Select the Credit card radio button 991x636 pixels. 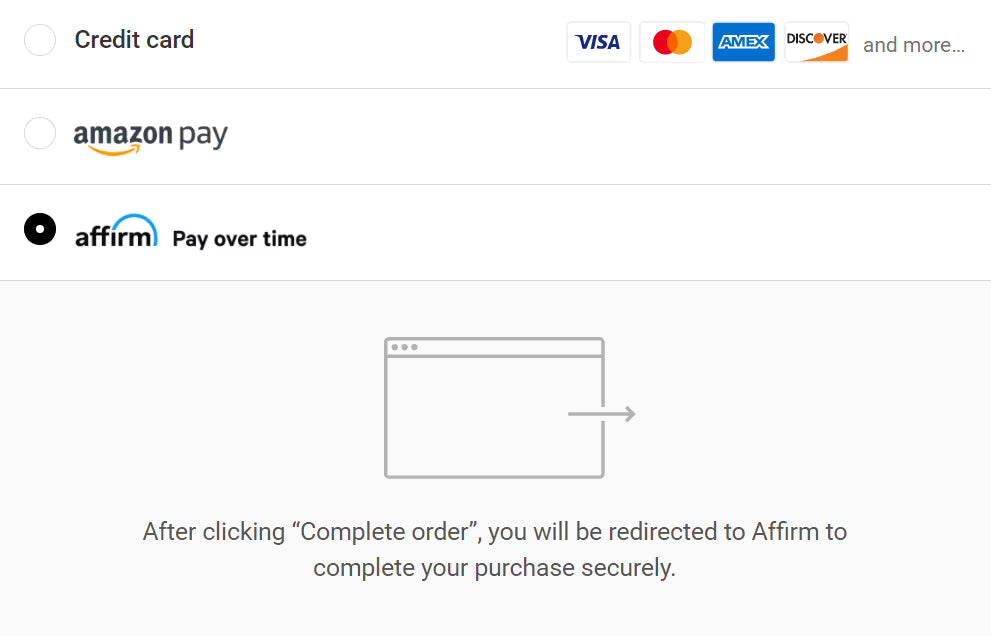tap(40, 40)
